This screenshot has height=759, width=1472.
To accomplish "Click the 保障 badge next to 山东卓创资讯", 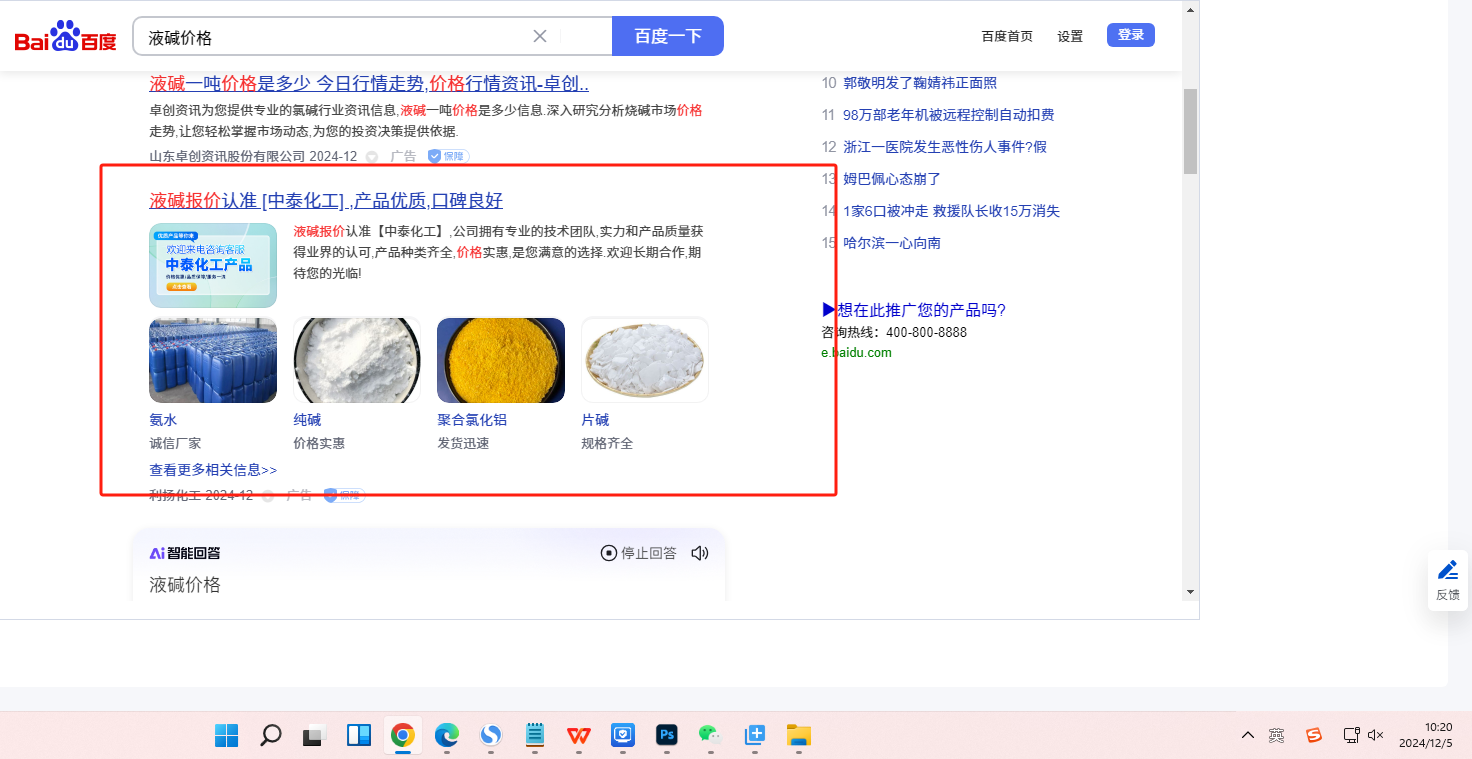I will (448, 156).
